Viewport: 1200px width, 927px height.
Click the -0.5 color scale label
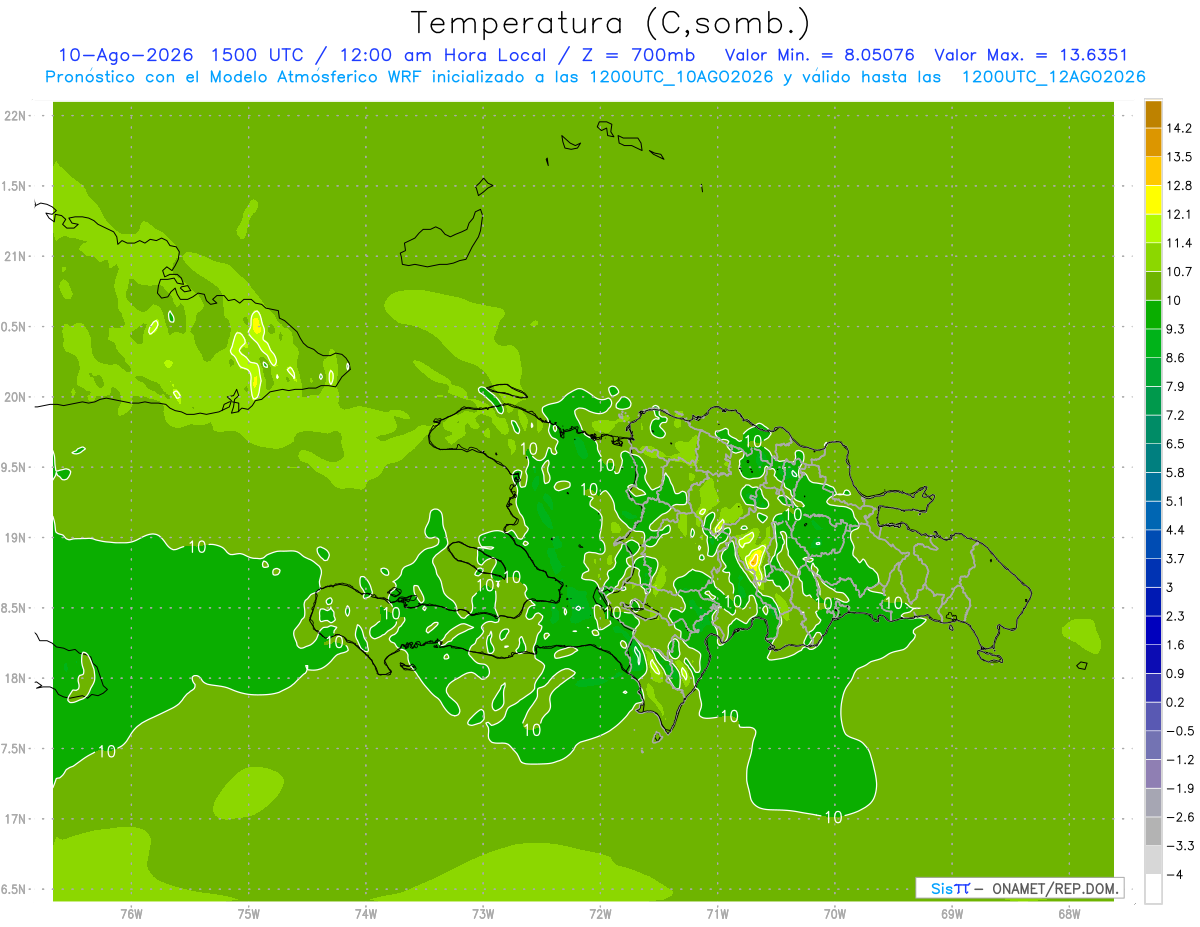[1181, 731]
